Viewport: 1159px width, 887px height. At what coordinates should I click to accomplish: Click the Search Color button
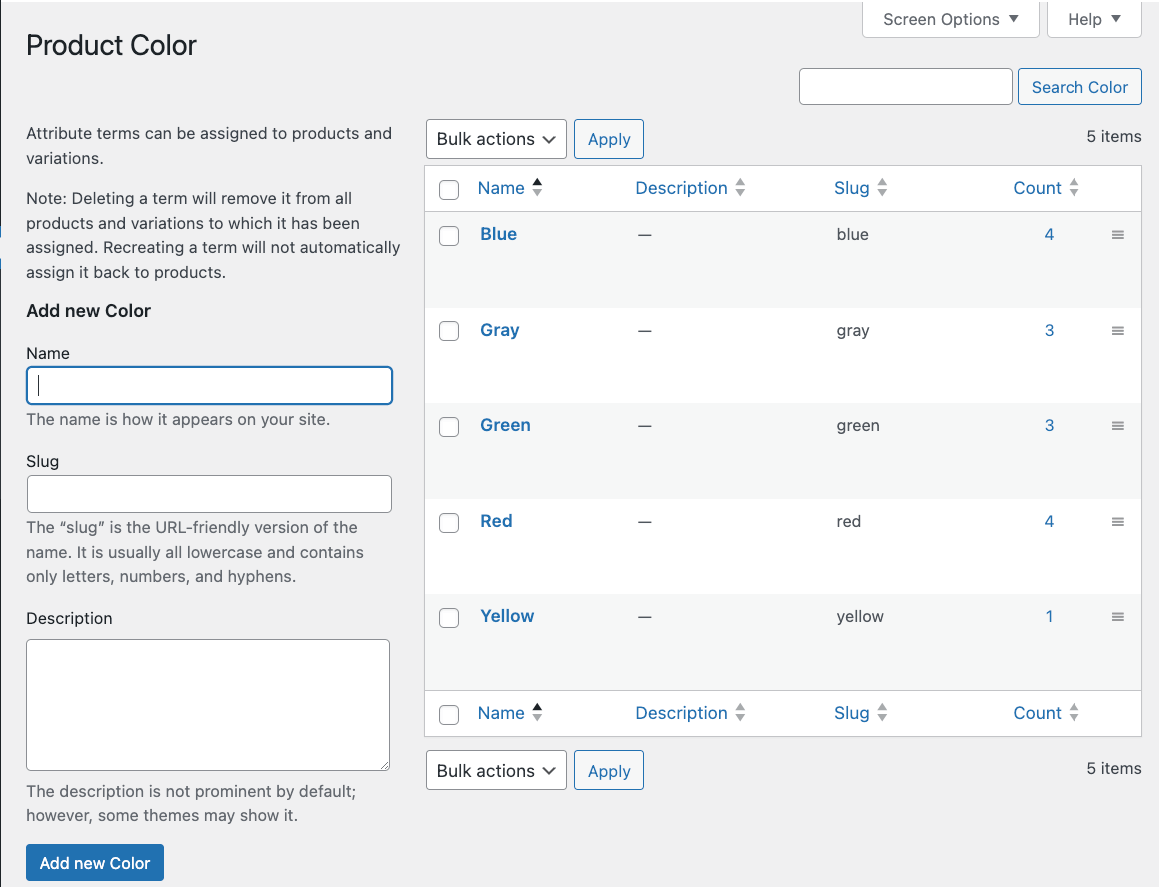1080,86
